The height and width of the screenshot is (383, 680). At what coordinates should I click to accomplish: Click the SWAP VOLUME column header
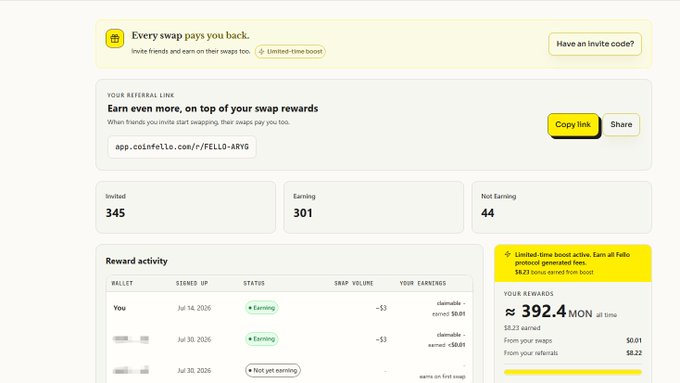[x=353, y=283]
